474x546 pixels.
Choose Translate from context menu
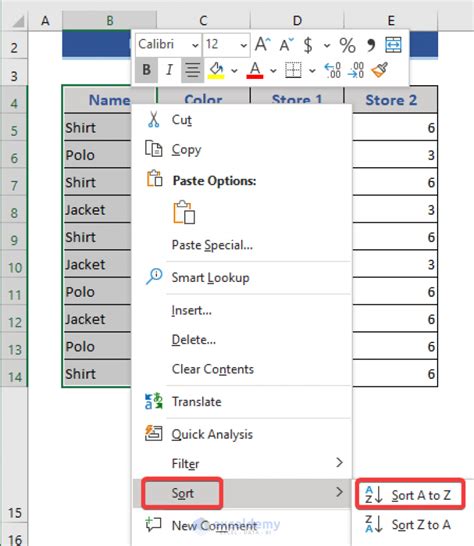pos(242,401)
